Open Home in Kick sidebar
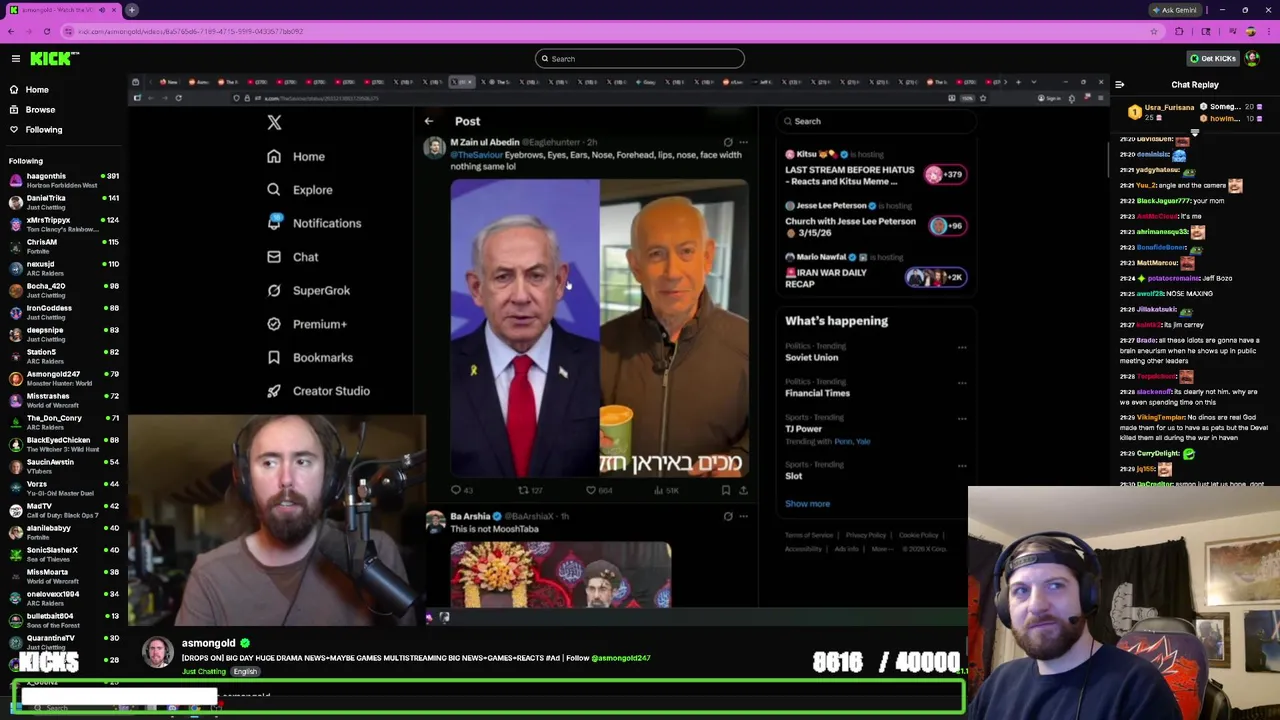1280x720 pixels. 37,90
